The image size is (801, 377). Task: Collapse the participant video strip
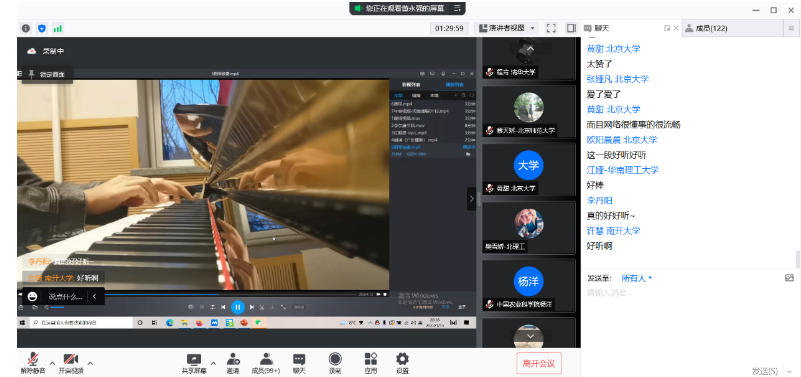[472, 199]
